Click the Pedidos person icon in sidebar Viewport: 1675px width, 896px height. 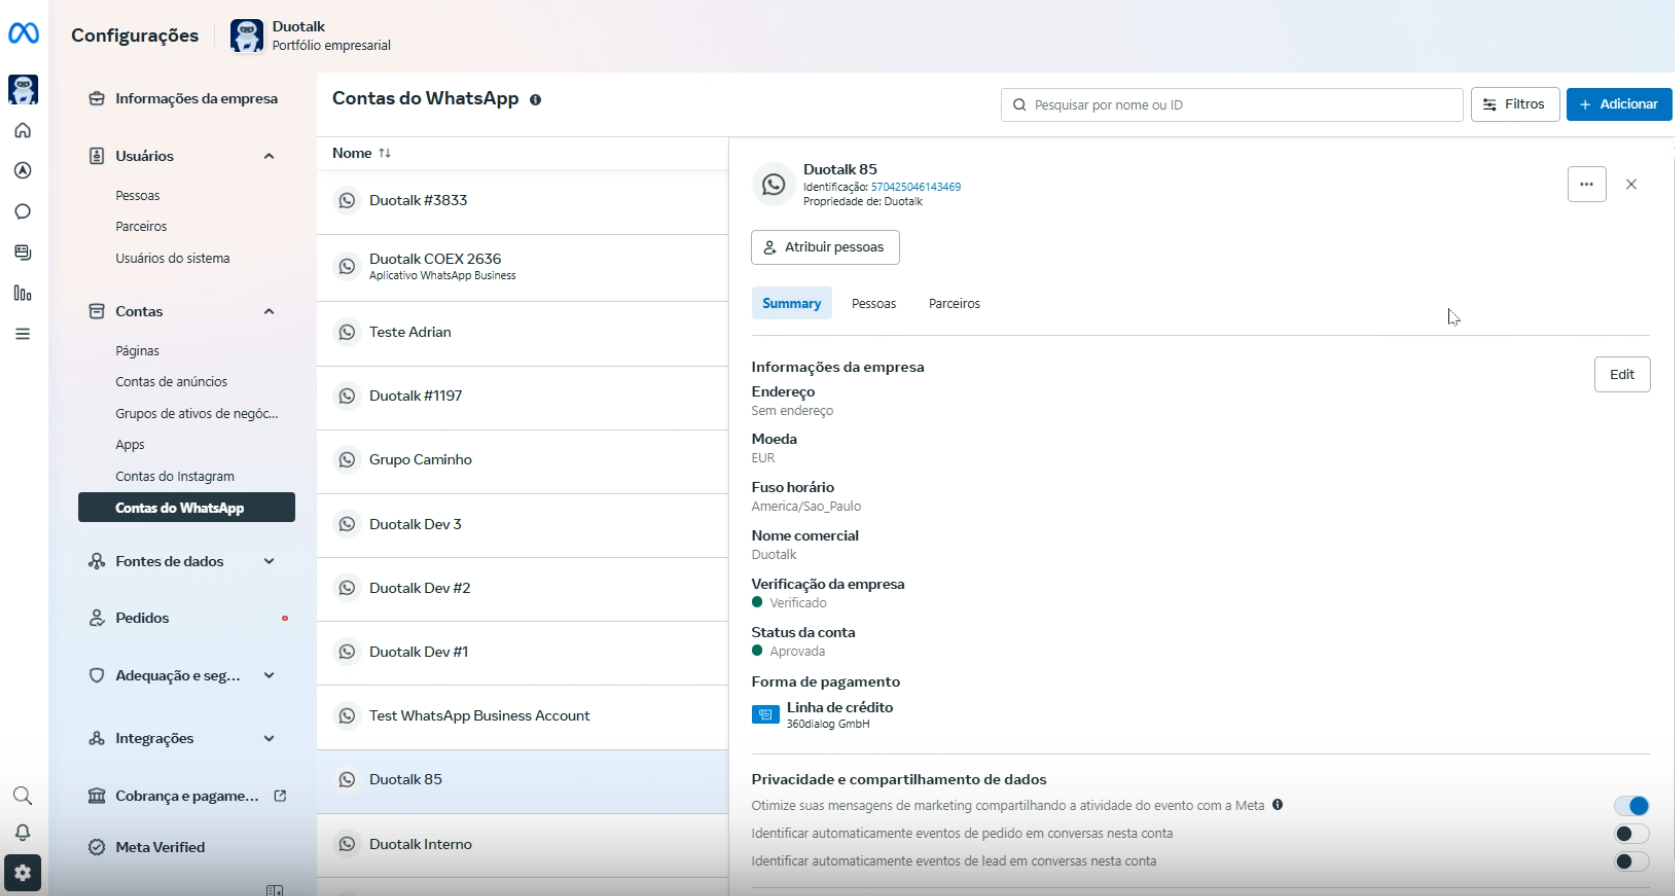[97, 618]
